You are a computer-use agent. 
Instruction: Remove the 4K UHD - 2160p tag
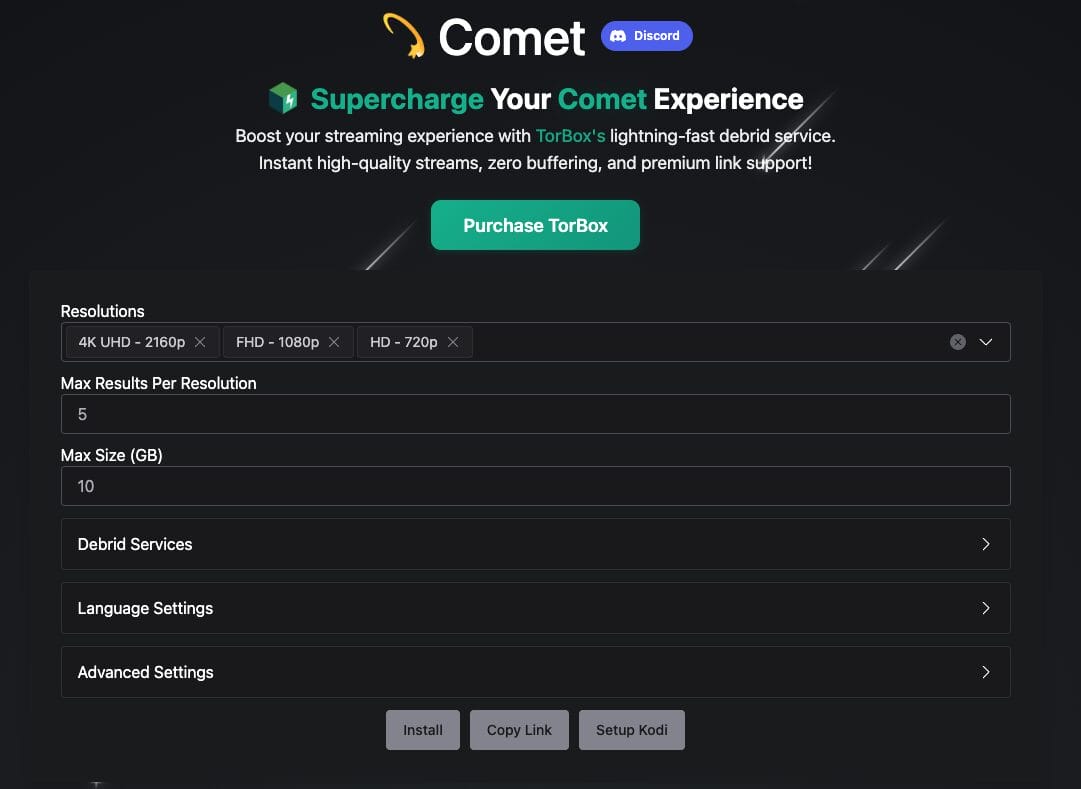[x=200, y=342]
